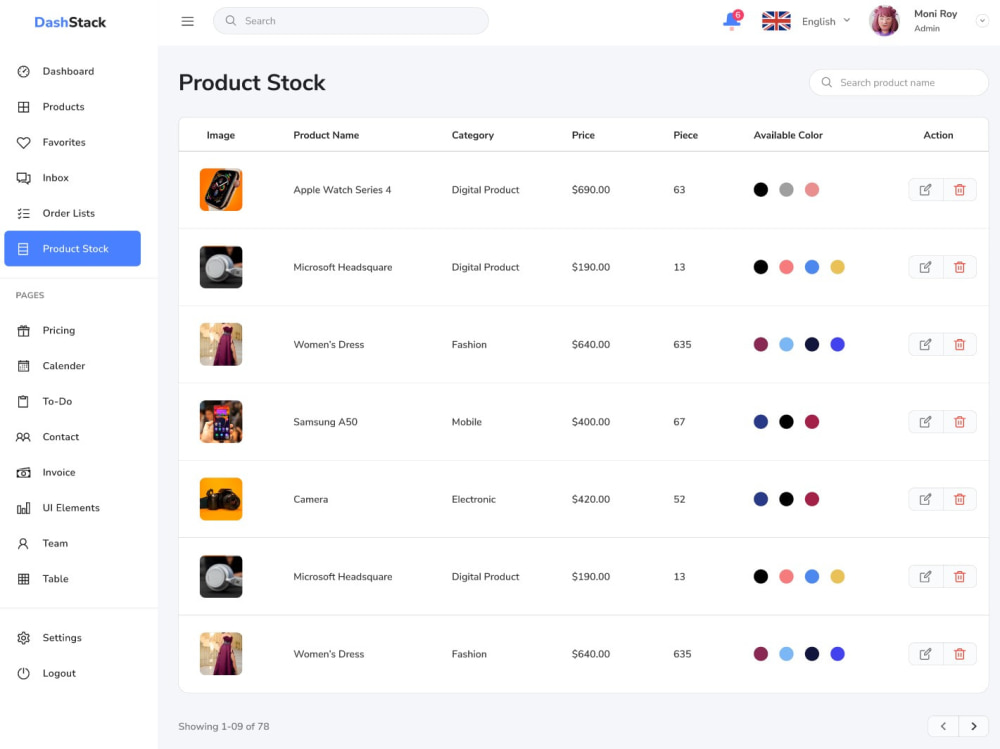Screen dimensions: 1000x749
Task: Click the Settings gear icon
Action: (x=24, y=638)
